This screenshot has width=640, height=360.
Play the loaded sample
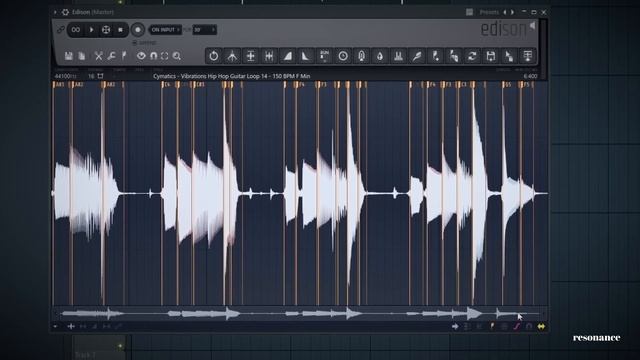tap(91, 30)
